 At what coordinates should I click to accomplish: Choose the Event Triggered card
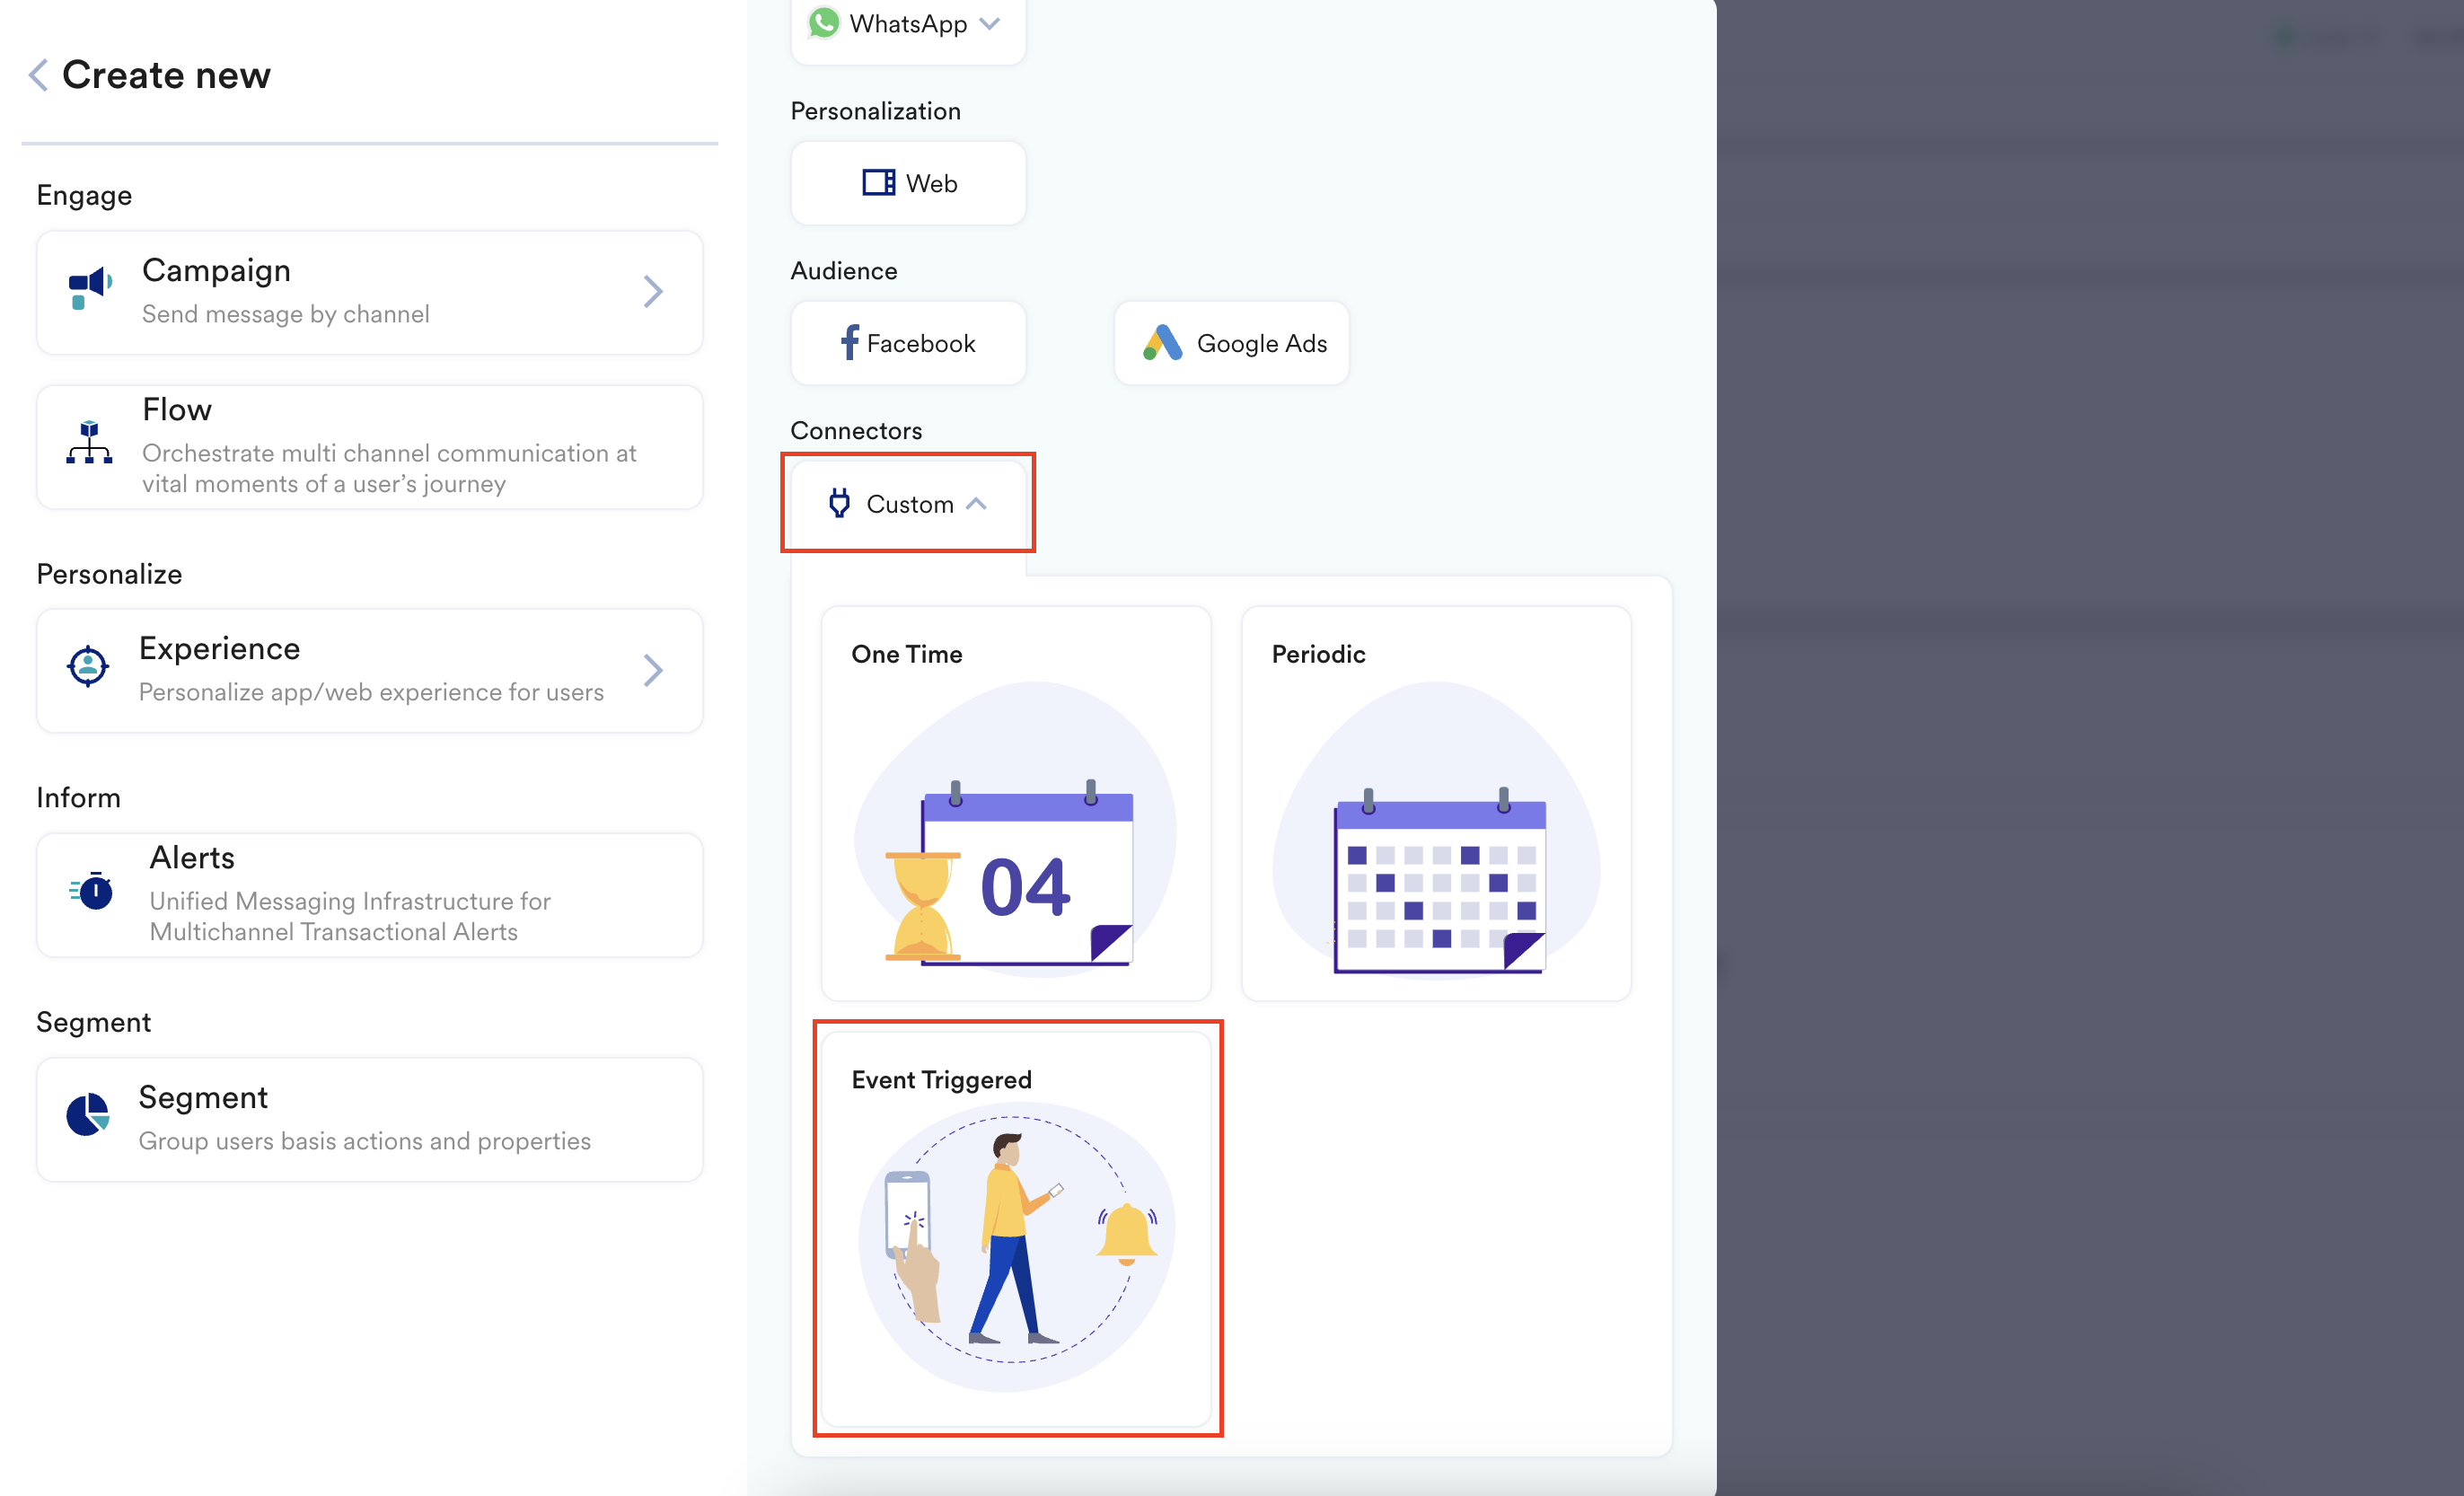click(1015, 1229)
